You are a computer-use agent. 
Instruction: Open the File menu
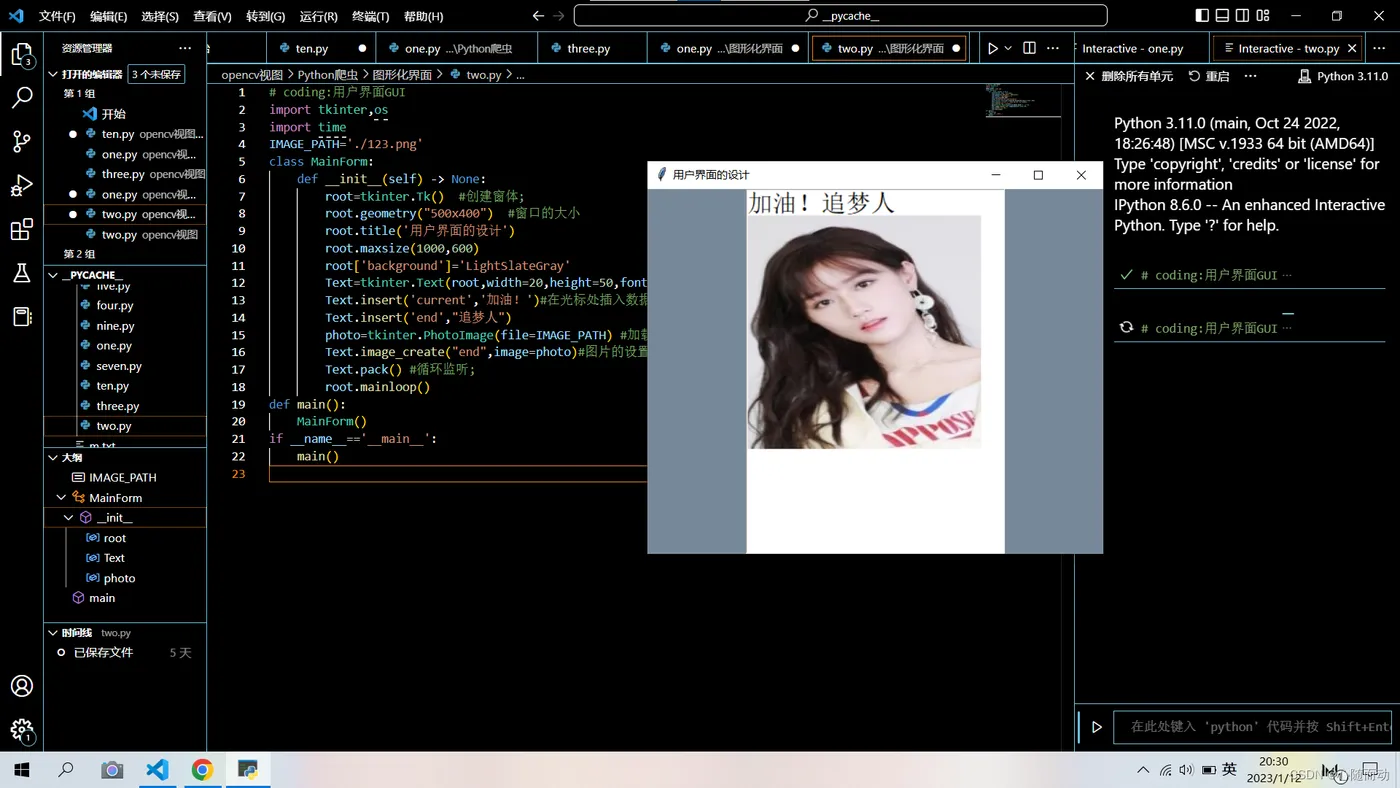(x=57, y=16)
